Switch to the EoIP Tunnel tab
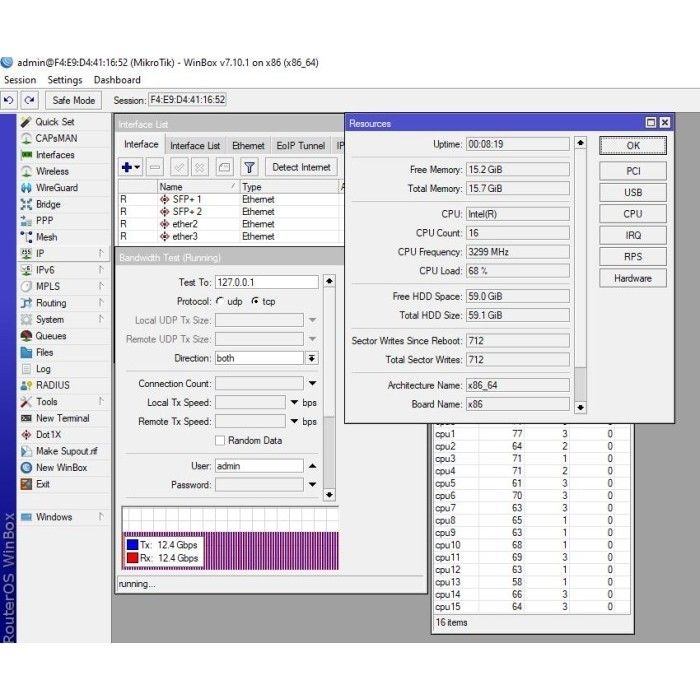 (x=300, y=146)
